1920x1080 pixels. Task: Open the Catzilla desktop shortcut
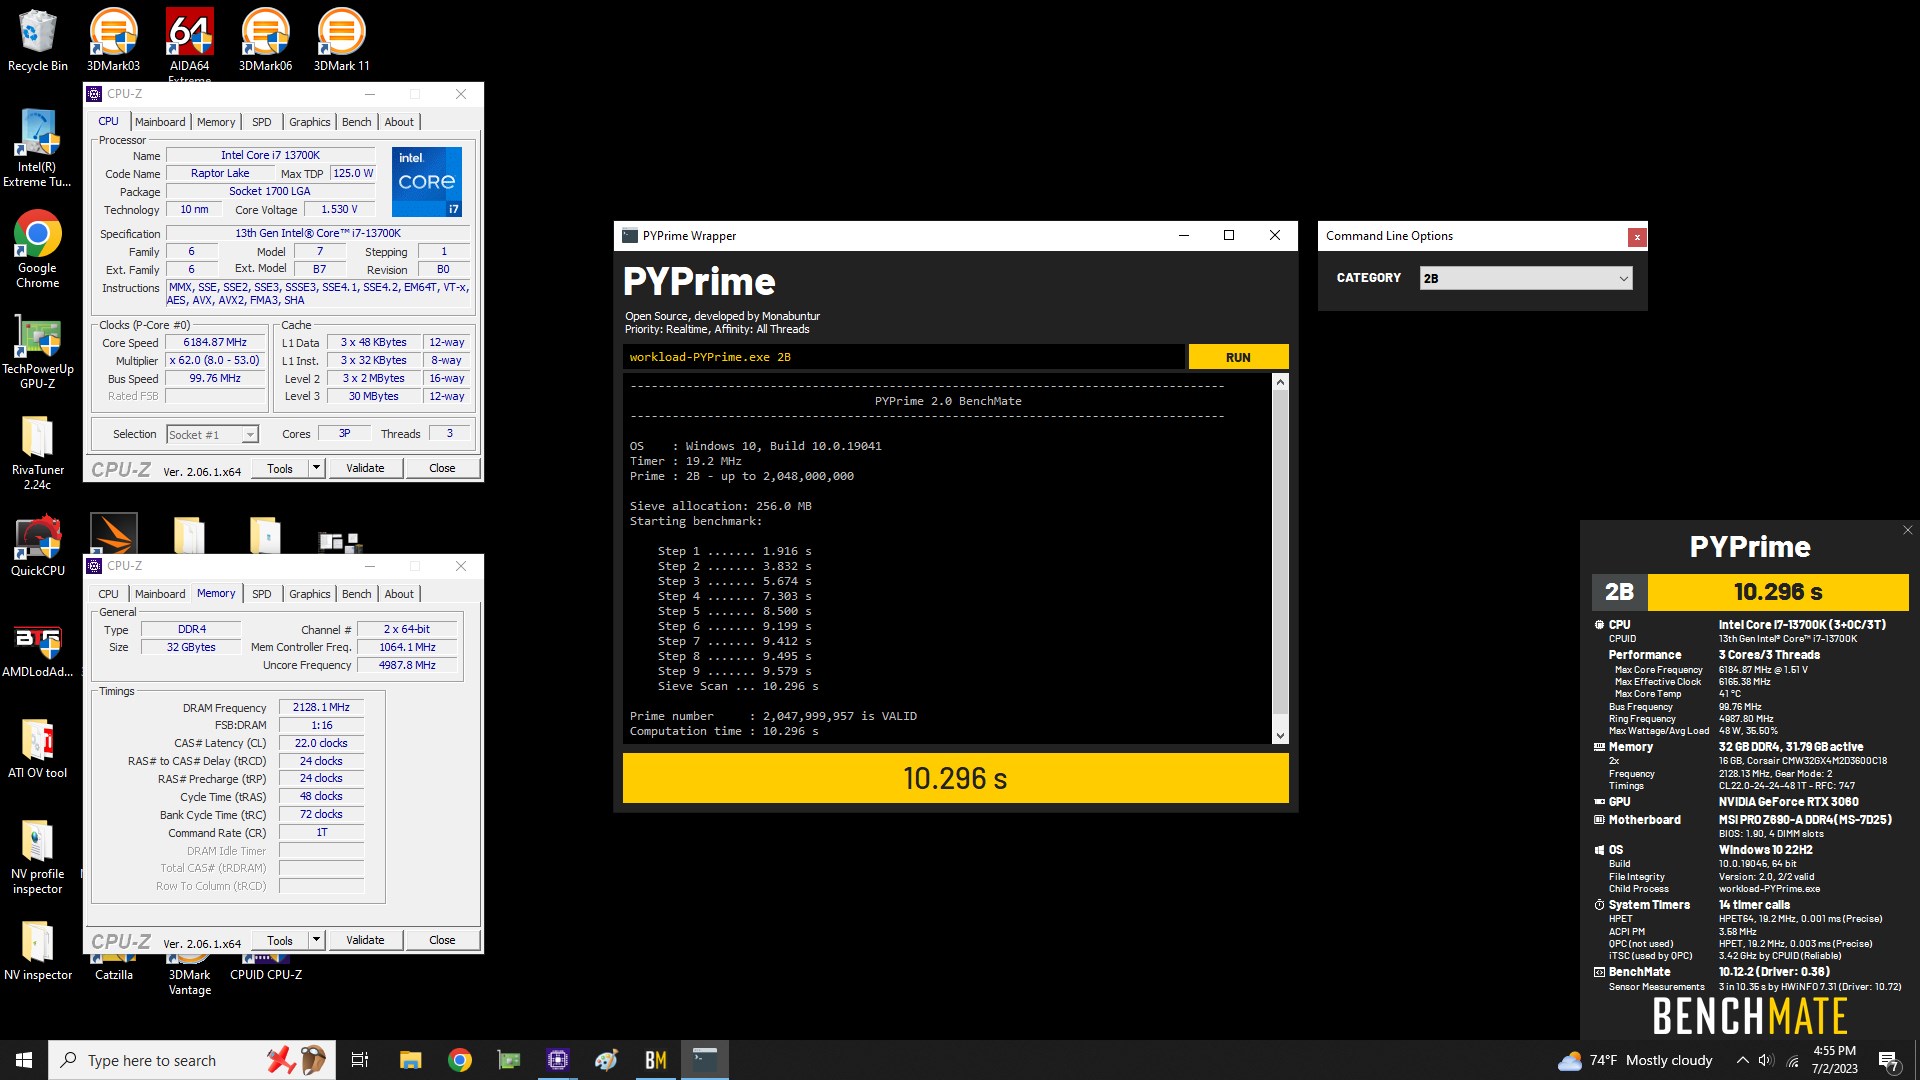pyautogui.click(x=113, y=968)
